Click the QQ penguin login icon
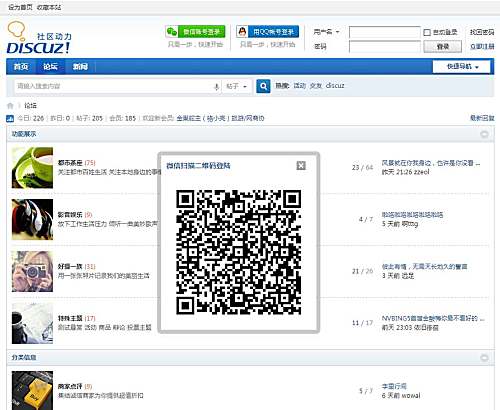 242,32
